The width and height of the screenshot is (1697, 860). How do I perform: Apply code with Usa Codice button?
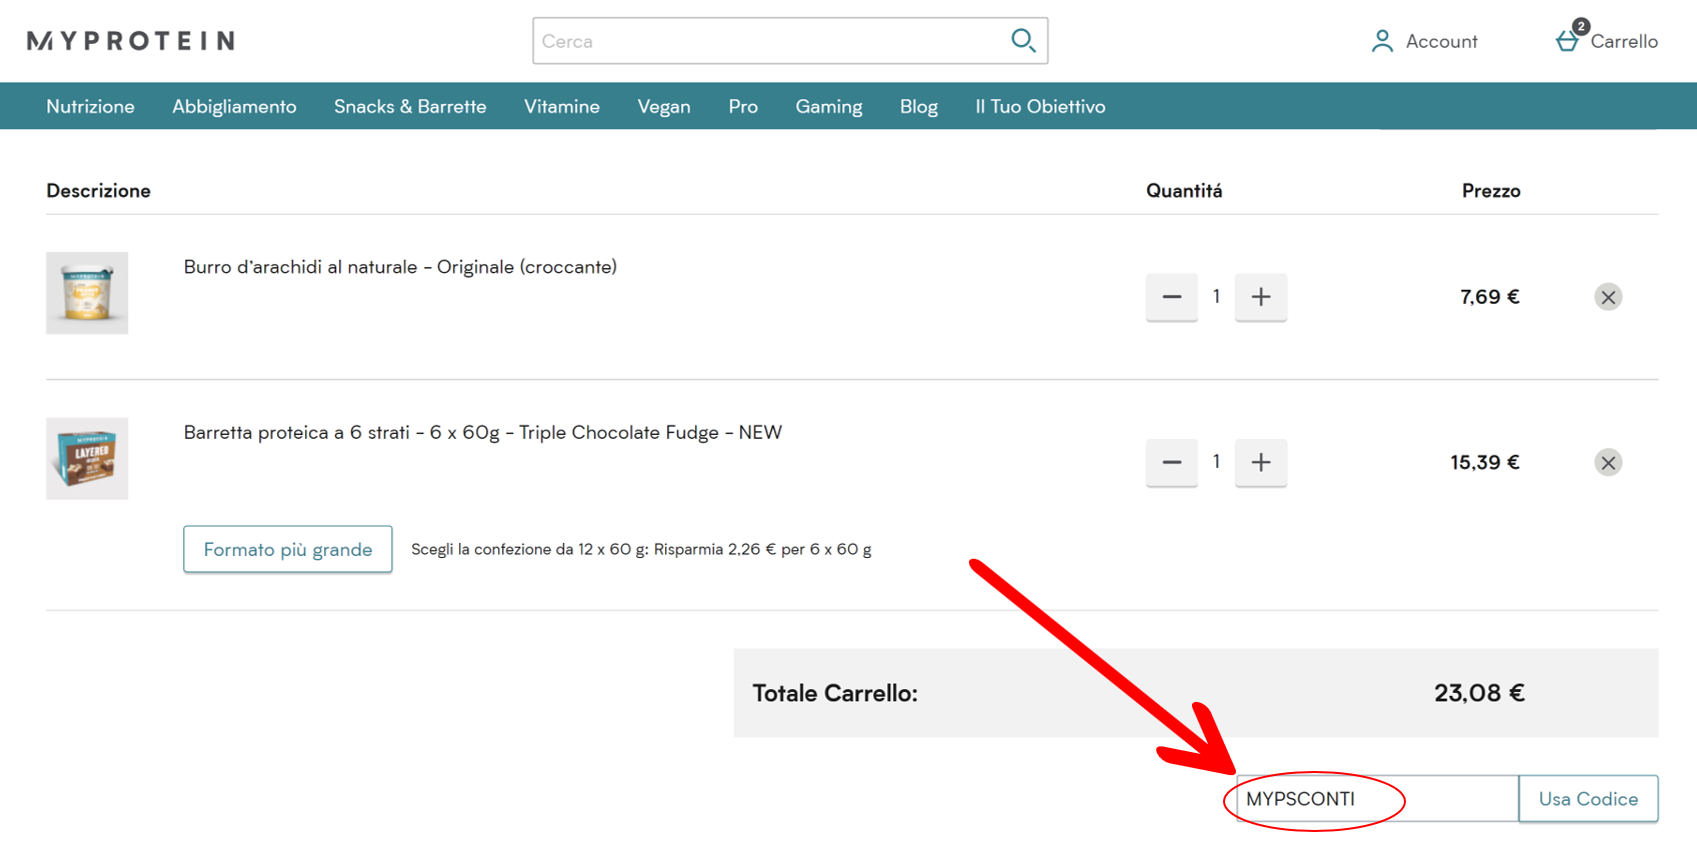(x=1587, y=799)
